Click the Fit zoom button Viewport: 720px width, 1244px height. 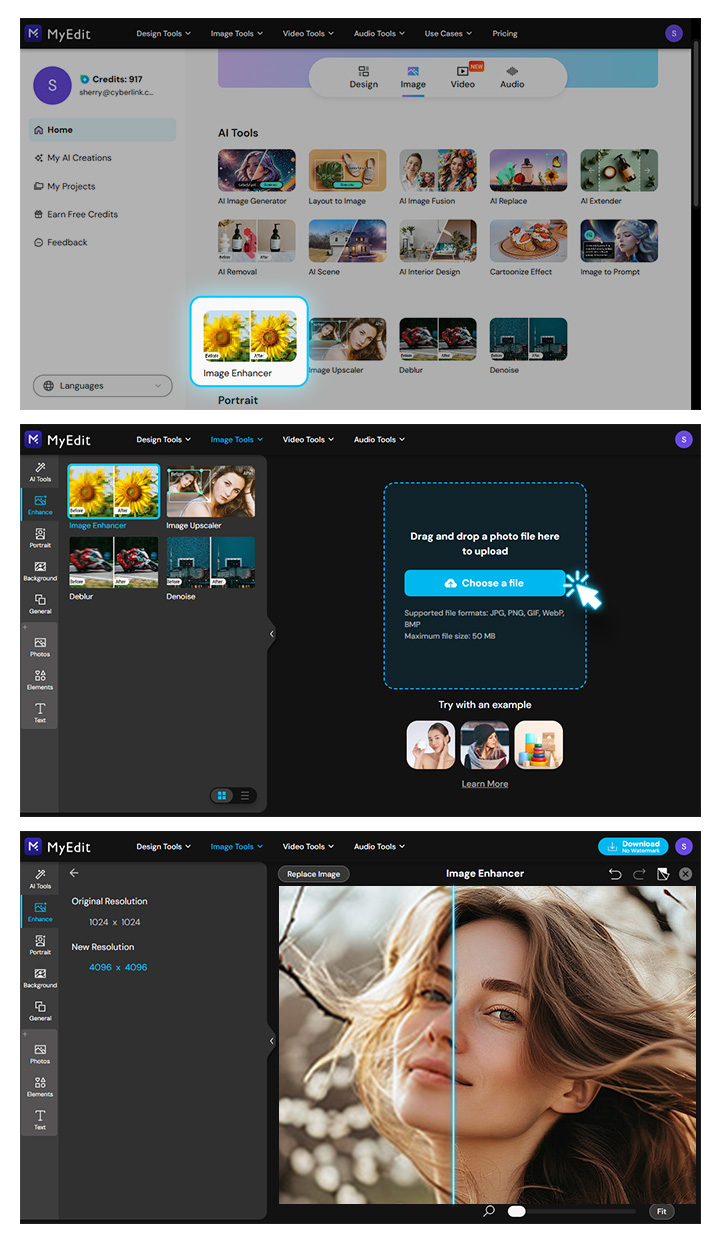[x=662, y=1211]
